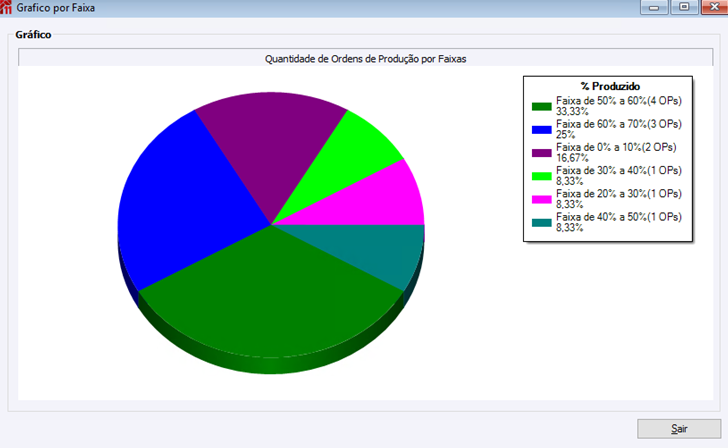The height and width of the screenshot is (448, 728).
Task: Click the app icon in the title bar
Action: [6, 7]
